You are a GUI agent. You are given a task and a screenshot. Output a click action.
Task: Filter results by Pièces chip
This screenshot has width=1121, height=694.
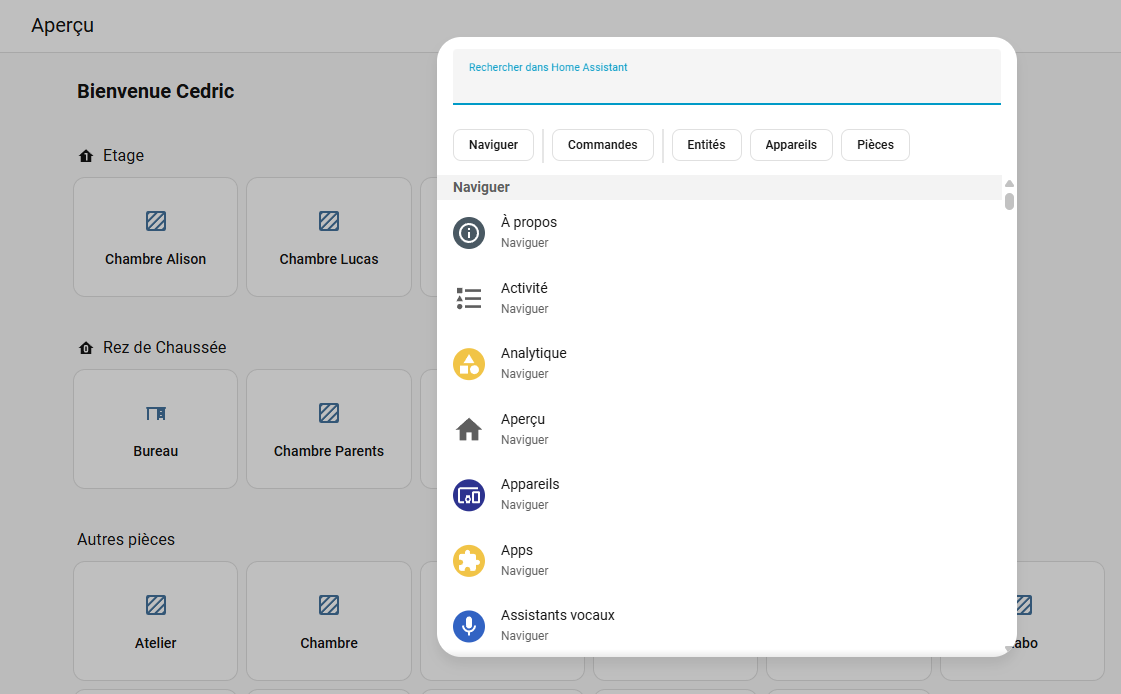pos(875,145)
